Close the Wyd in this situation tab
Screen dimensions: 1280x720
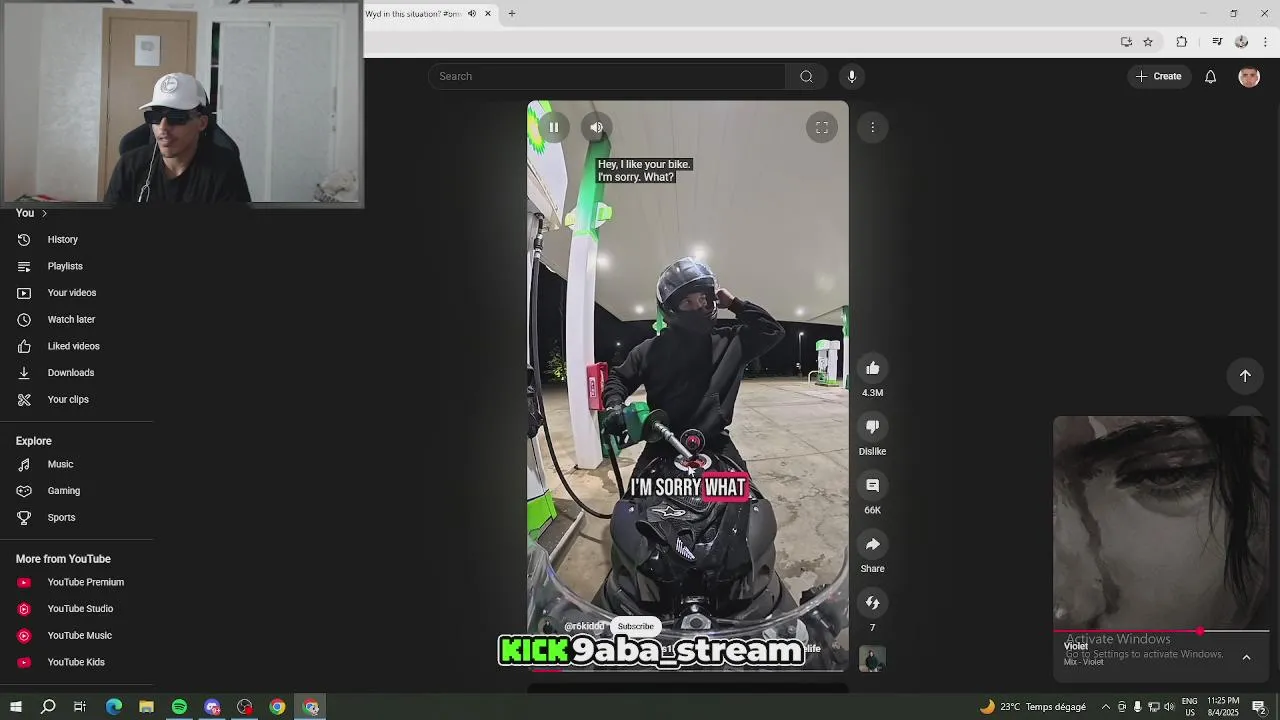pos(488,14)
